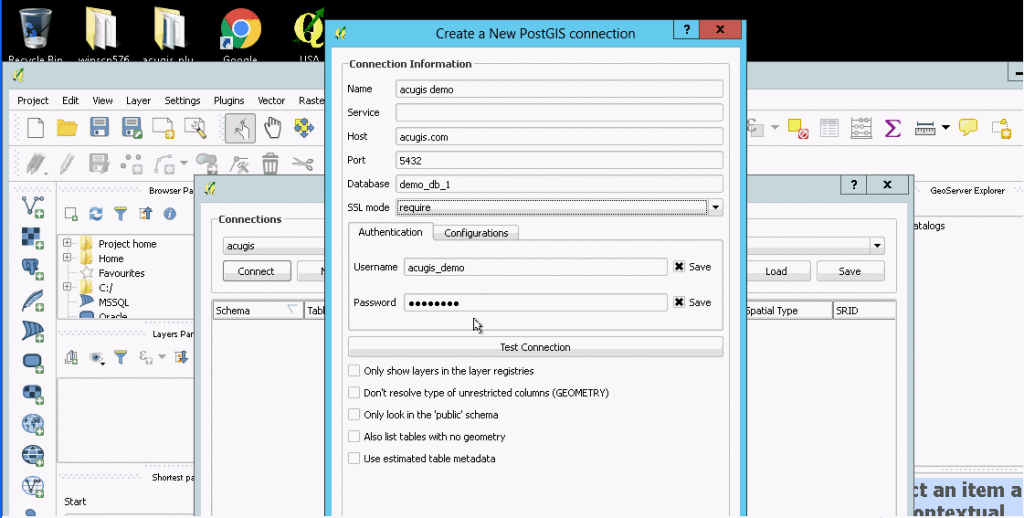Expand the C:/ drive tree node

67,287
